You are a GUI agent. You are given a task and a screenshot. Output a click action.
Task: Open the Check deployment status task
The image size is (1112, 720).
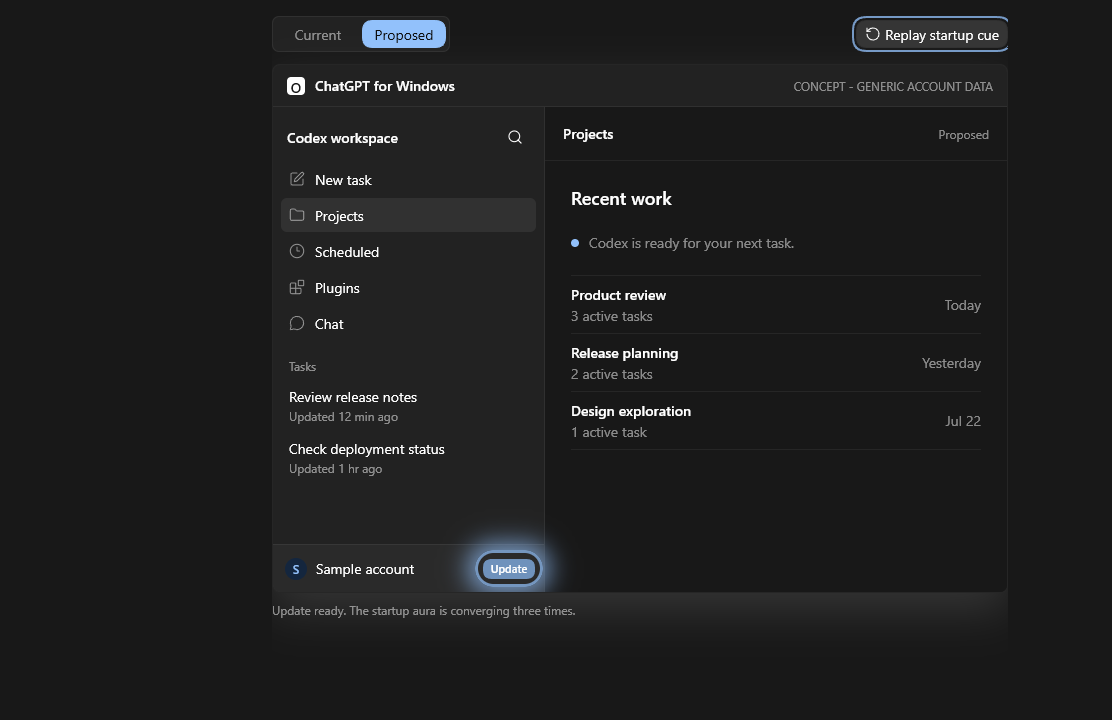(x=408, y=458)
